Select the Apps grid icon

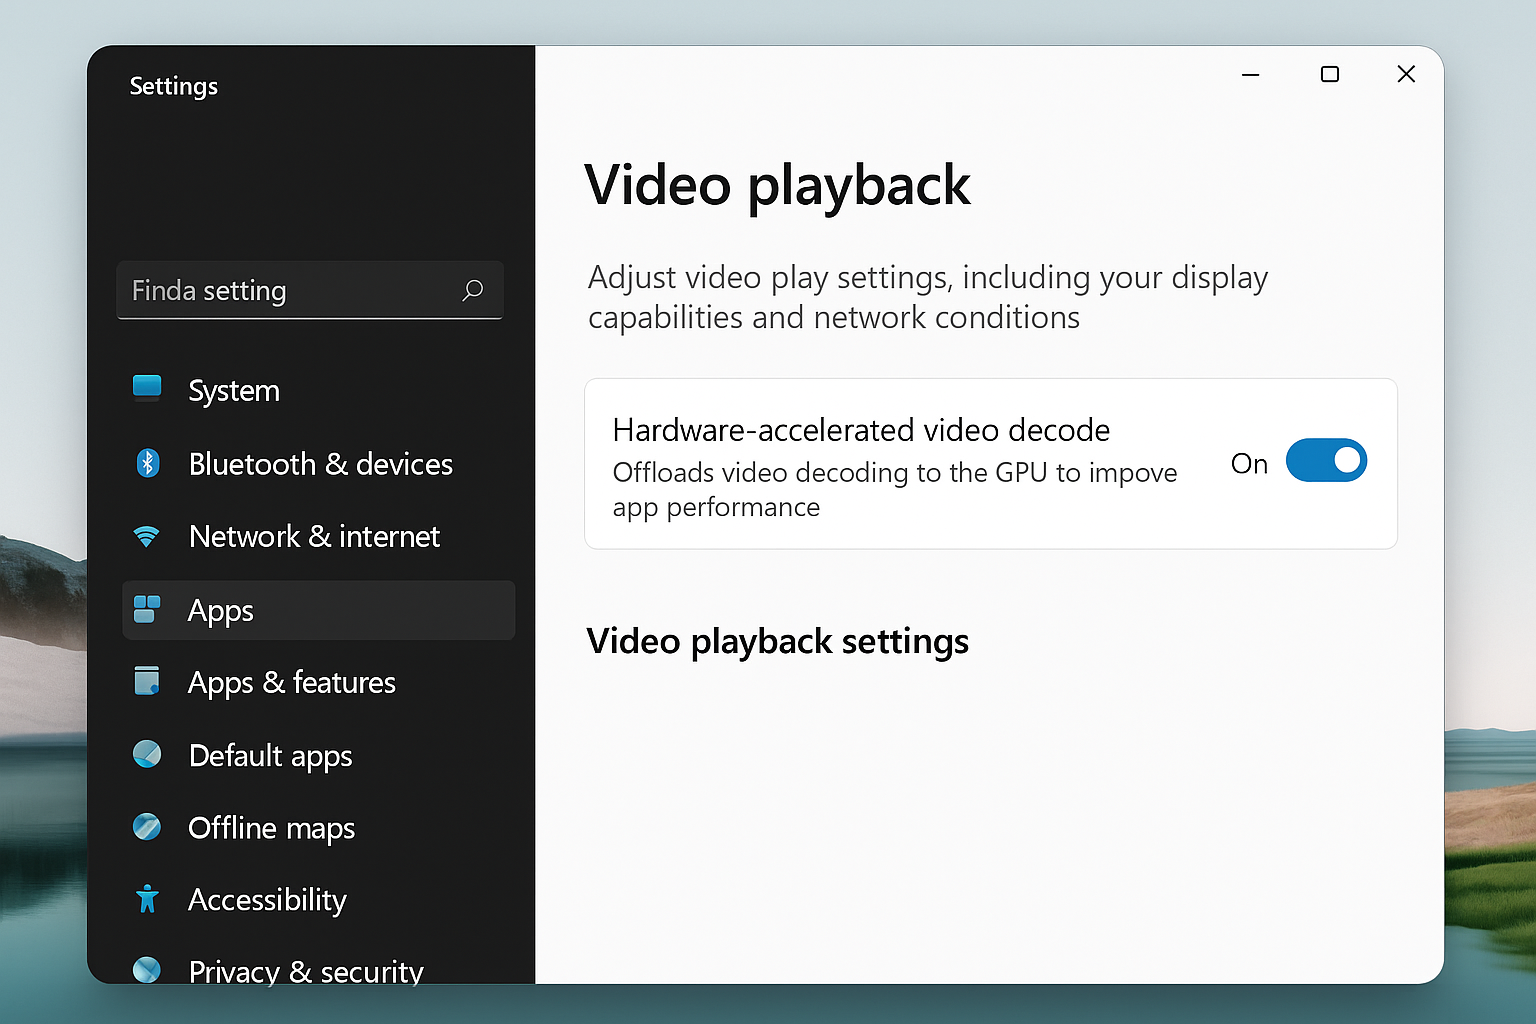[x=147, y=609]
